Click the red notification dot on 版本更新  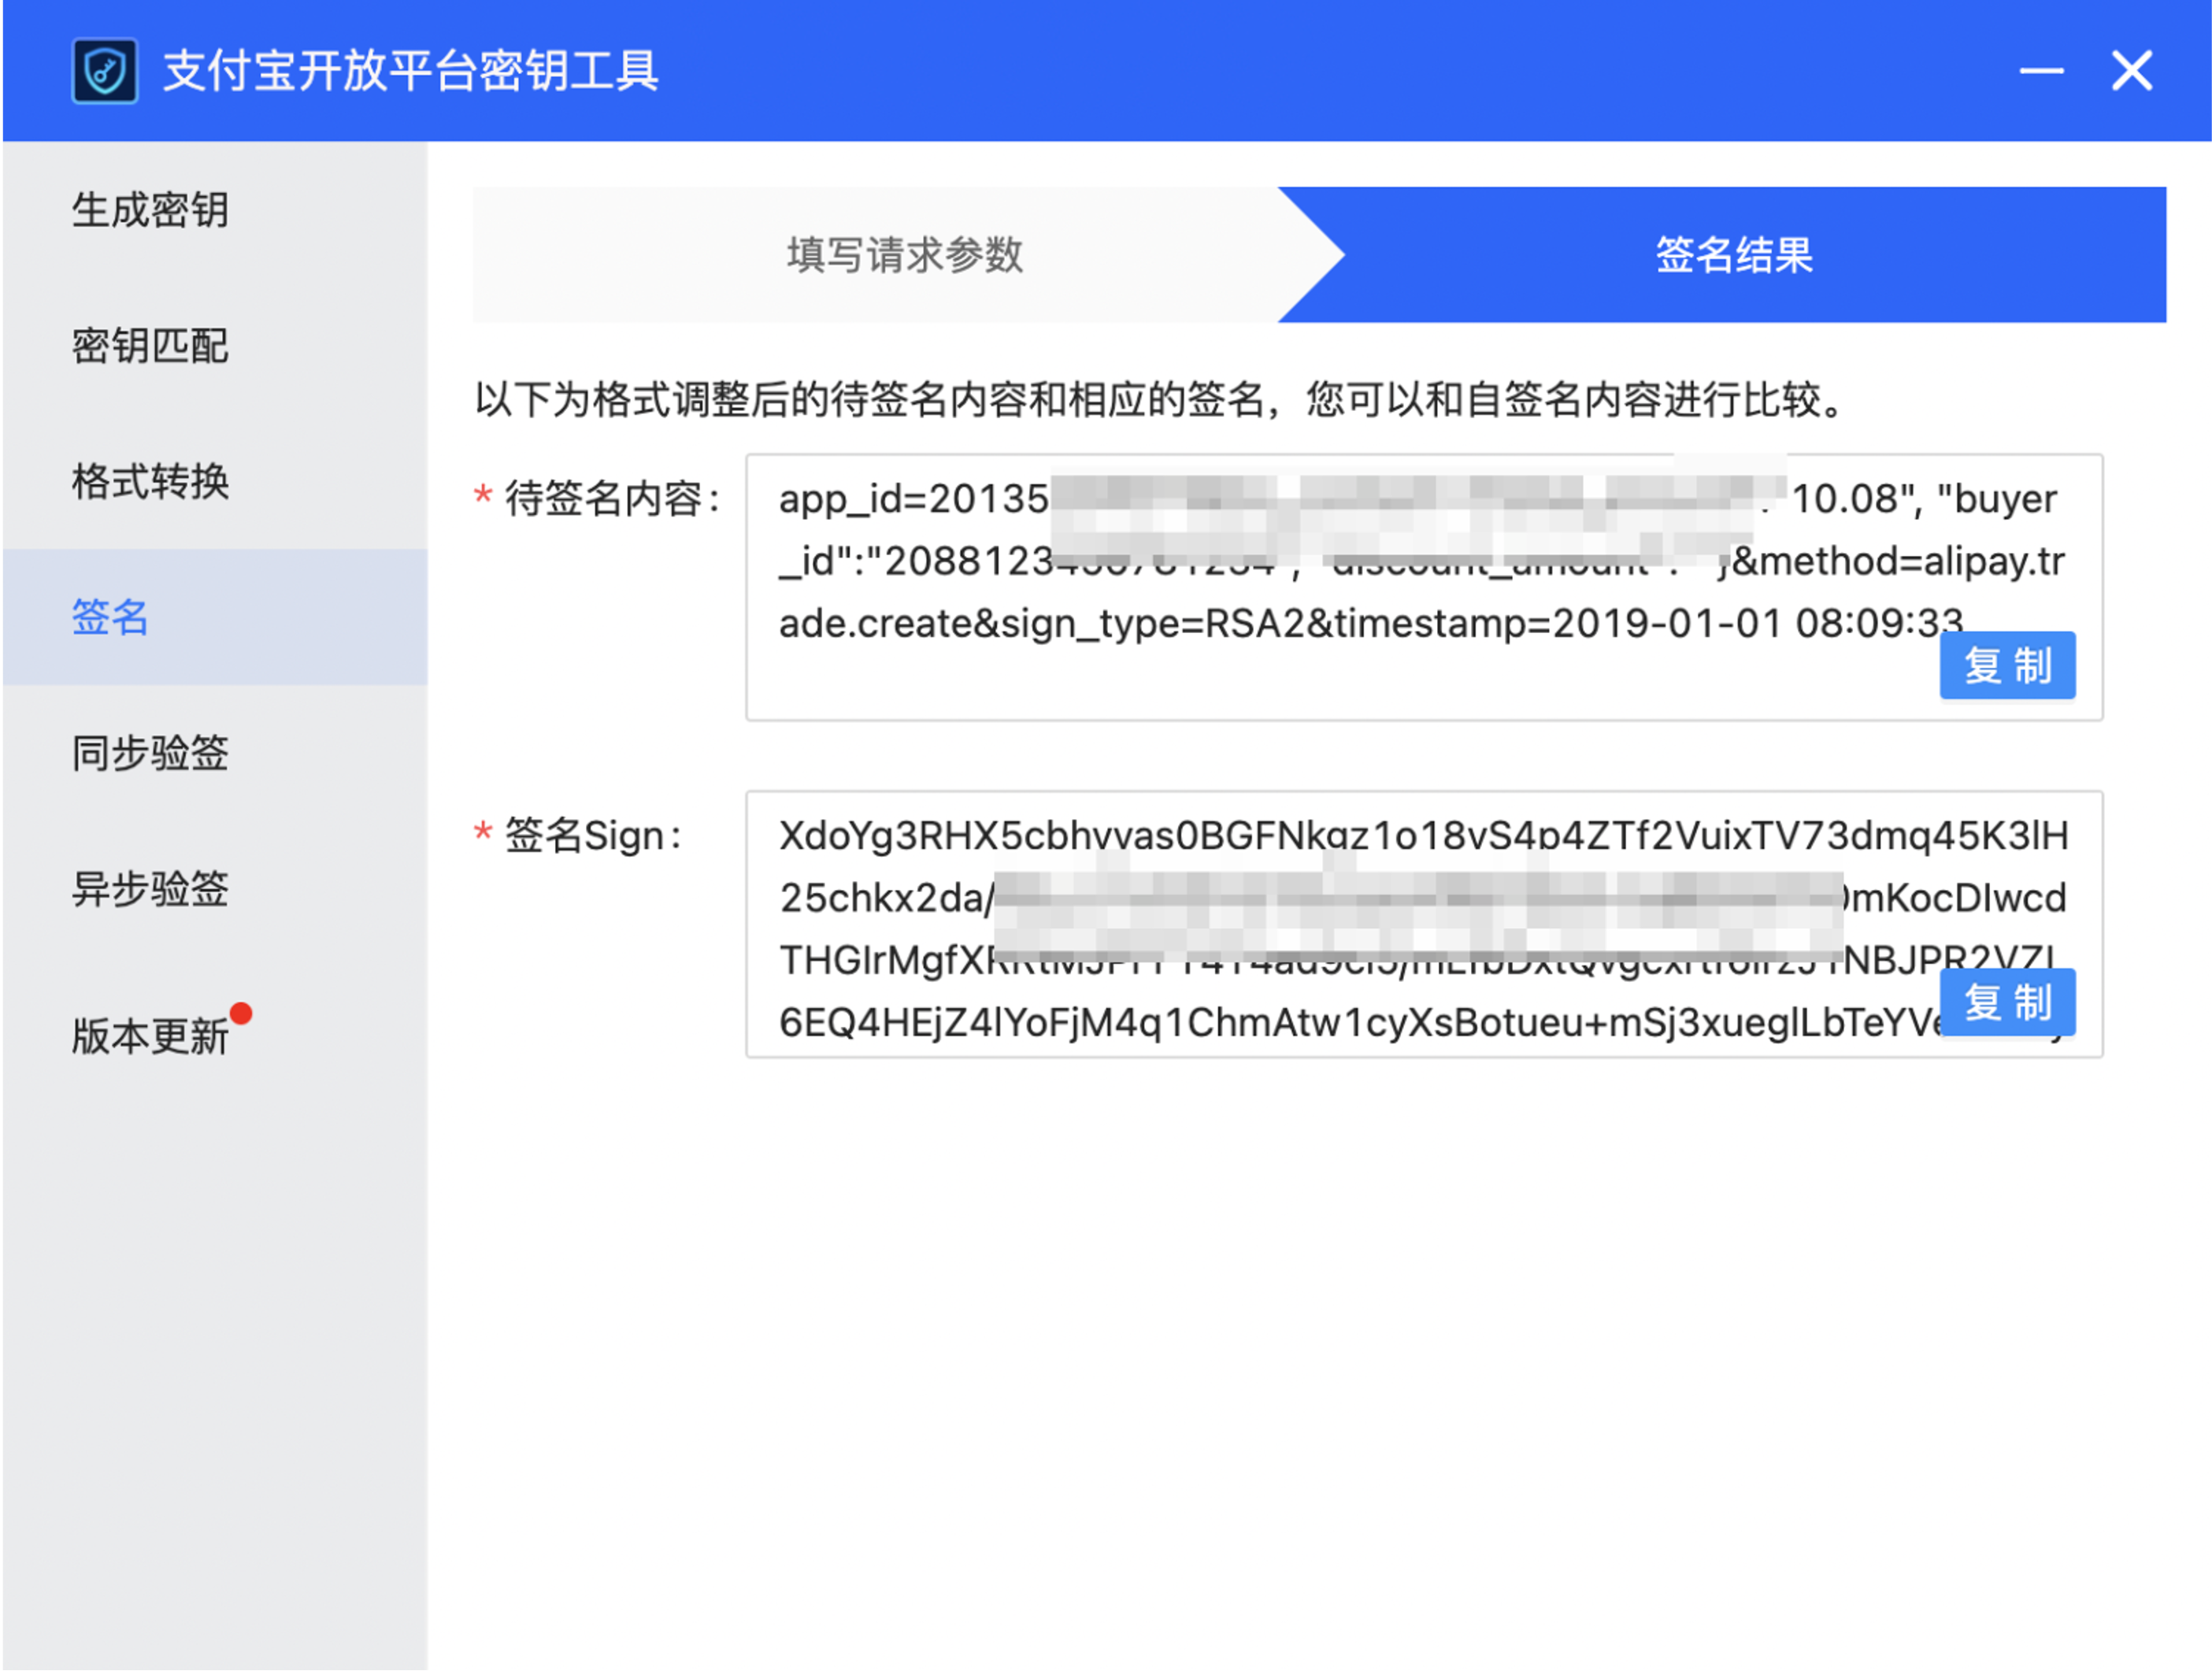(241, 1014)
